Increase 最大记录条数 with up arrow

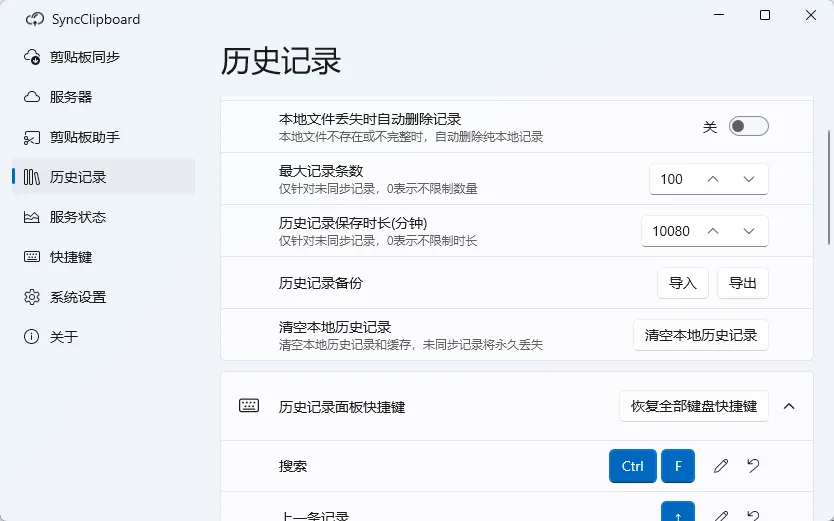tap(713, 179)
